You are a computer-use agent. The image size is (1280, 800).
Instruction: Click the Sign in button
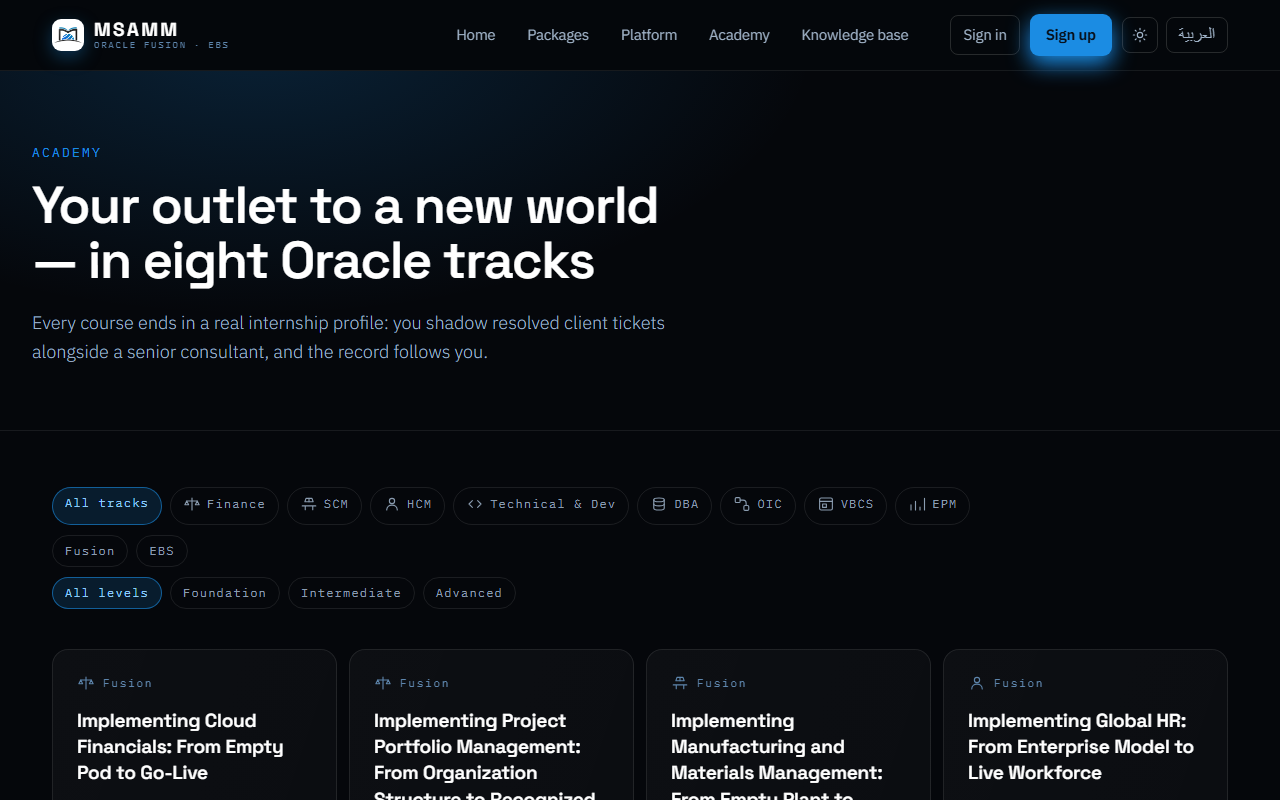pos(985,35)
